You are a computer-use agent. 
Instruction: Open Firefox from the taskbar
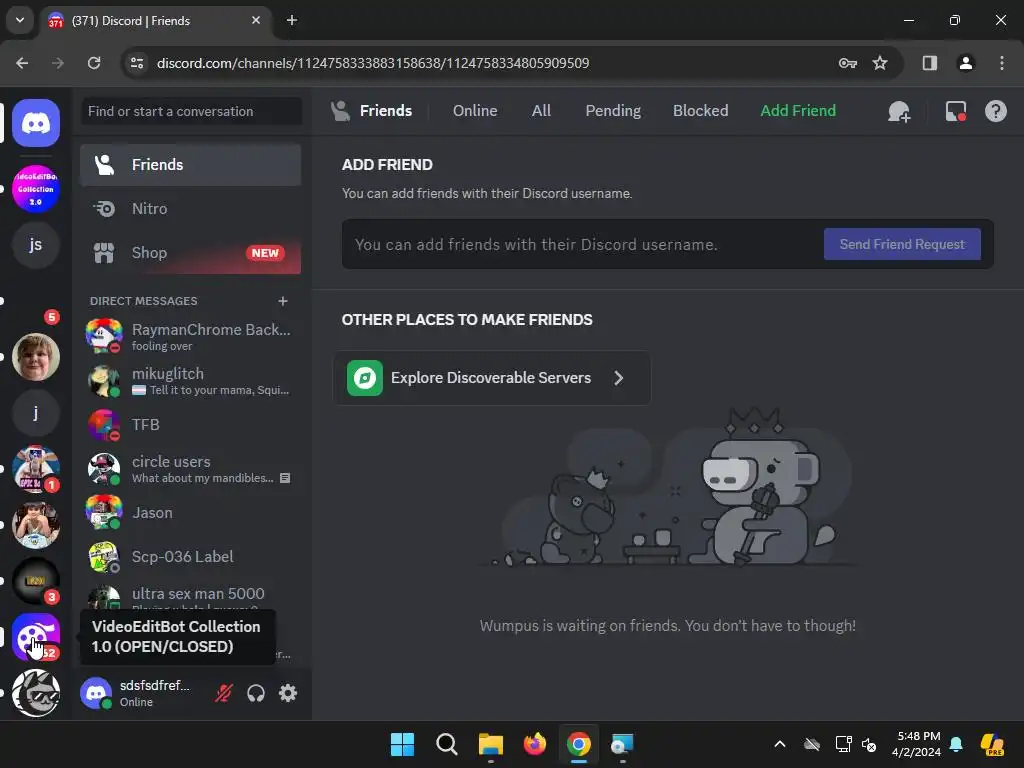[x=534, y=744]
